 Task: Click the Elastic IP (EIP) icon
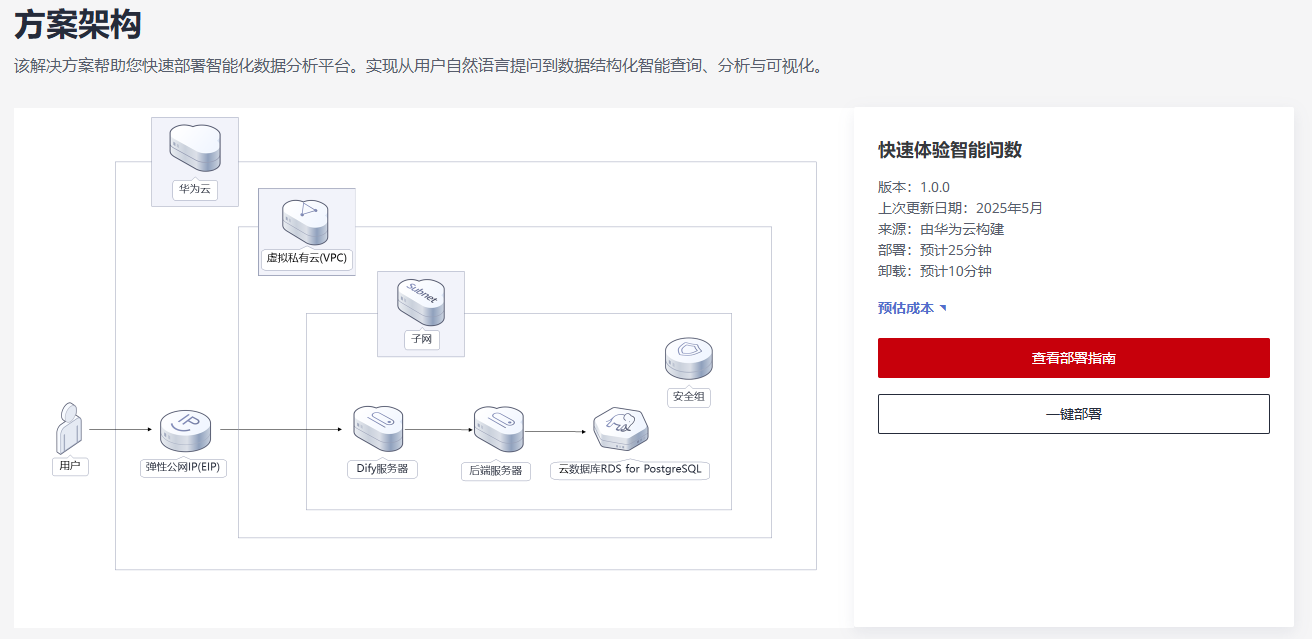[x=185, y=433]
